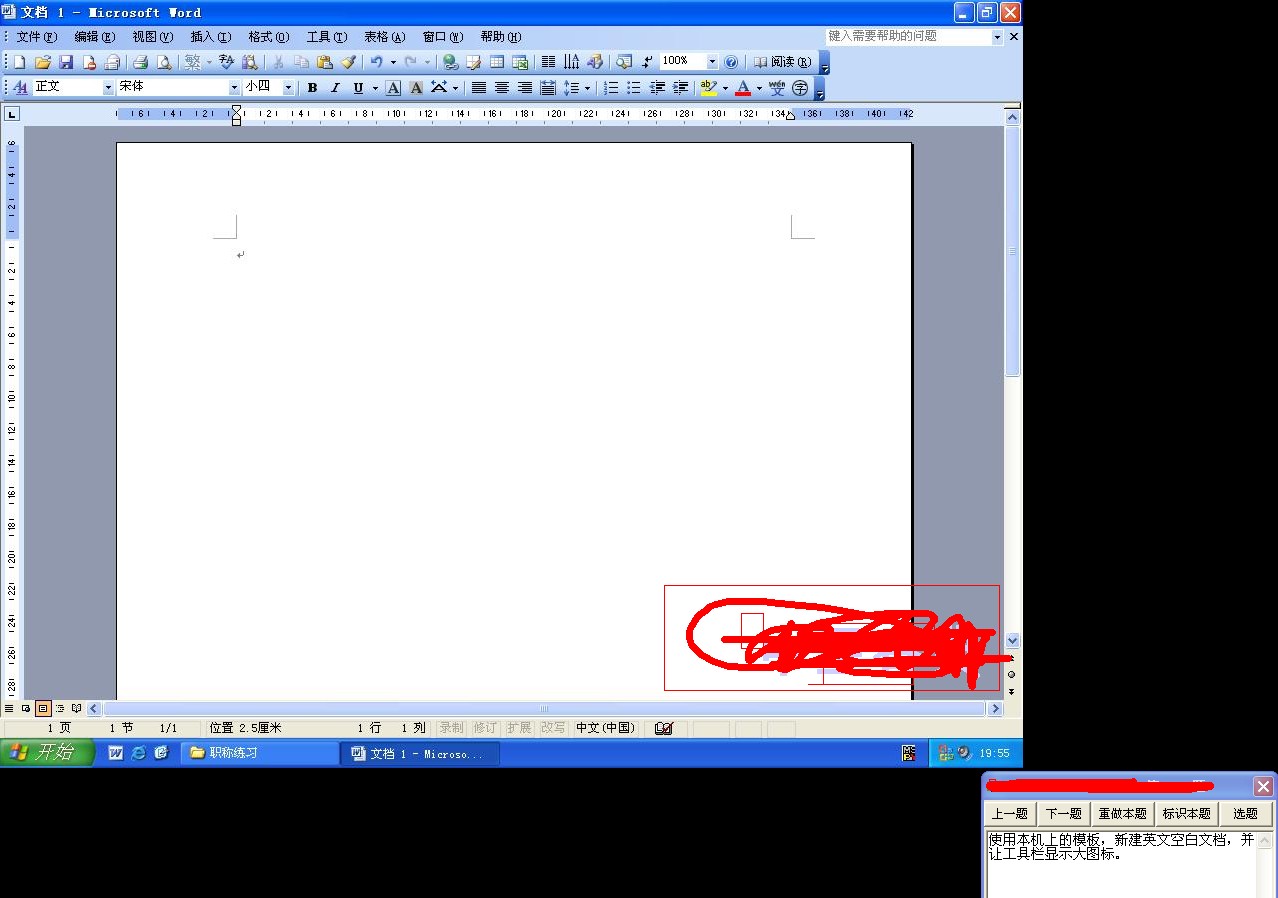
Task: Click the numbered list icon
Action: (611, 88)
